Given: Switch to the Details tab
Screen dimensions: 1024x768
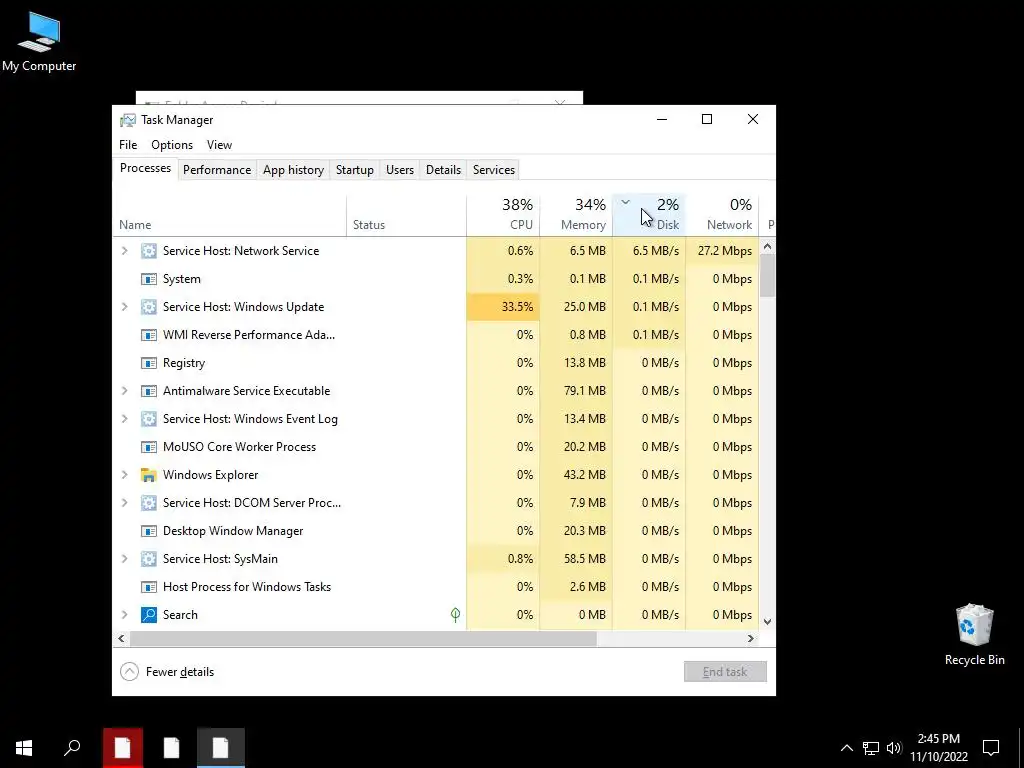Looking at the screenshot, I should (443, 170).
